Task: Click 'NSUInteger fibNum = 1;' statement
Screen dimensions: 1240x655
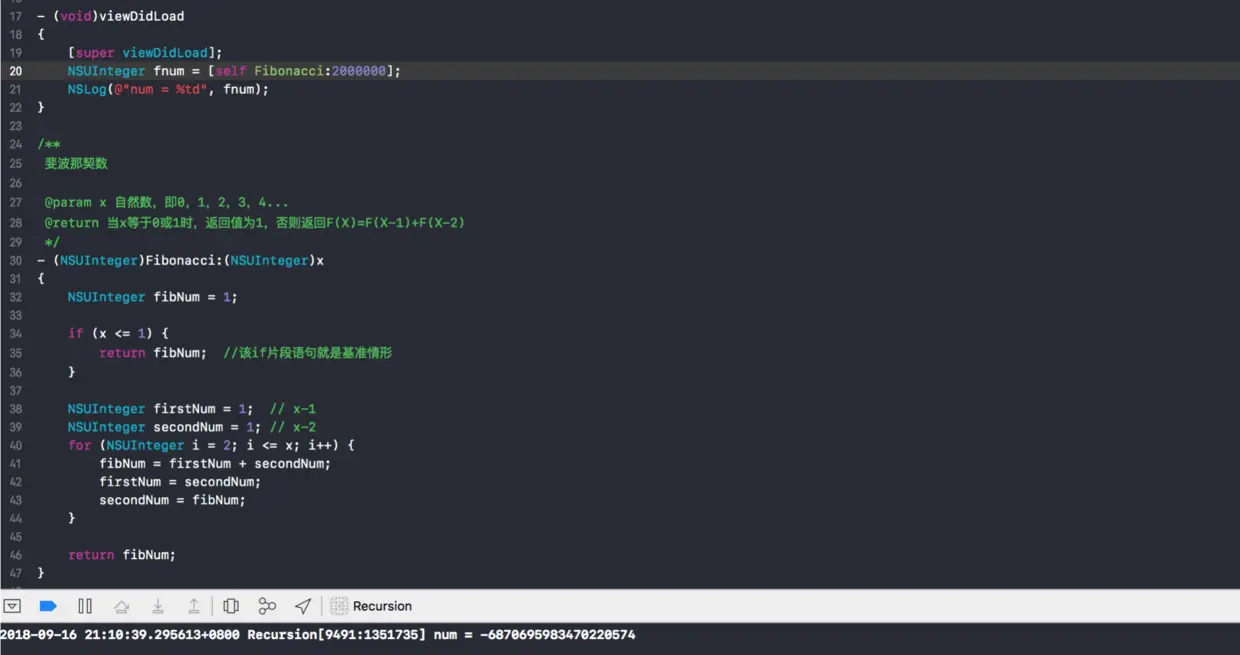Action: click(152, 297)
